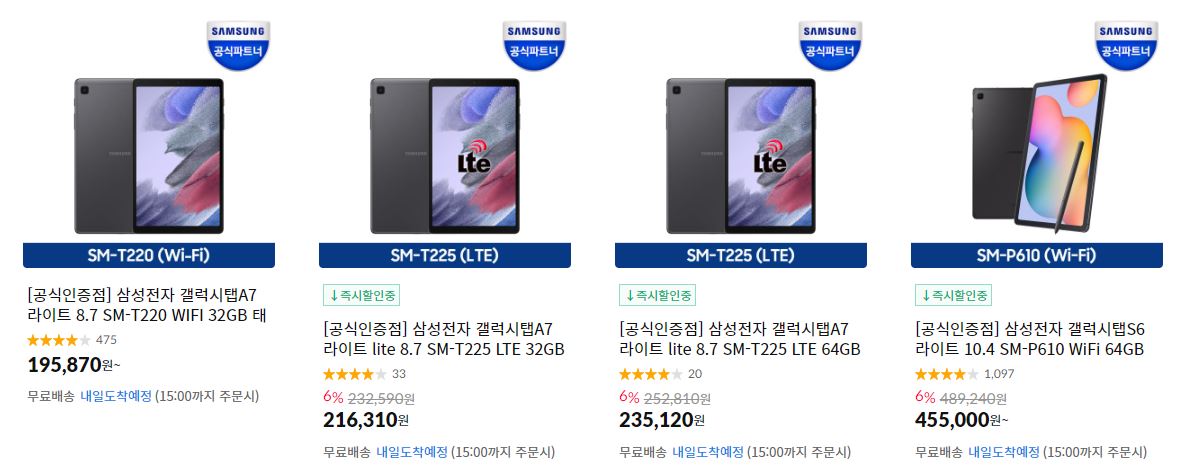1181x476 pixels.
Task: Open SM-T225 LTE 64GB product image
Action: [x=741, y=156]
